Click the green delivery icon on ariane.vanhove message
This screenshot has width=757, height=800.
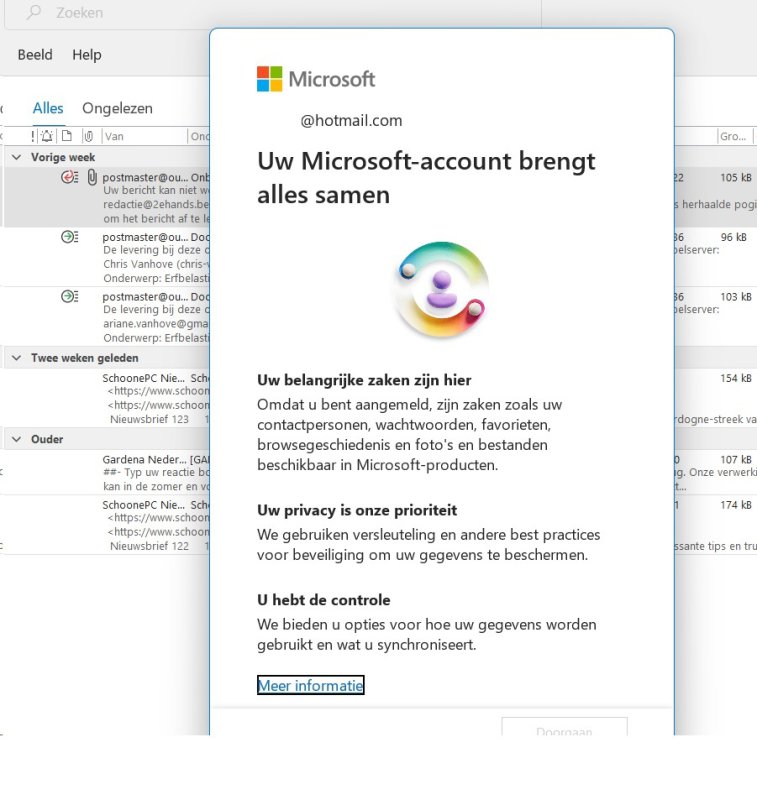(x=69, y=296)
